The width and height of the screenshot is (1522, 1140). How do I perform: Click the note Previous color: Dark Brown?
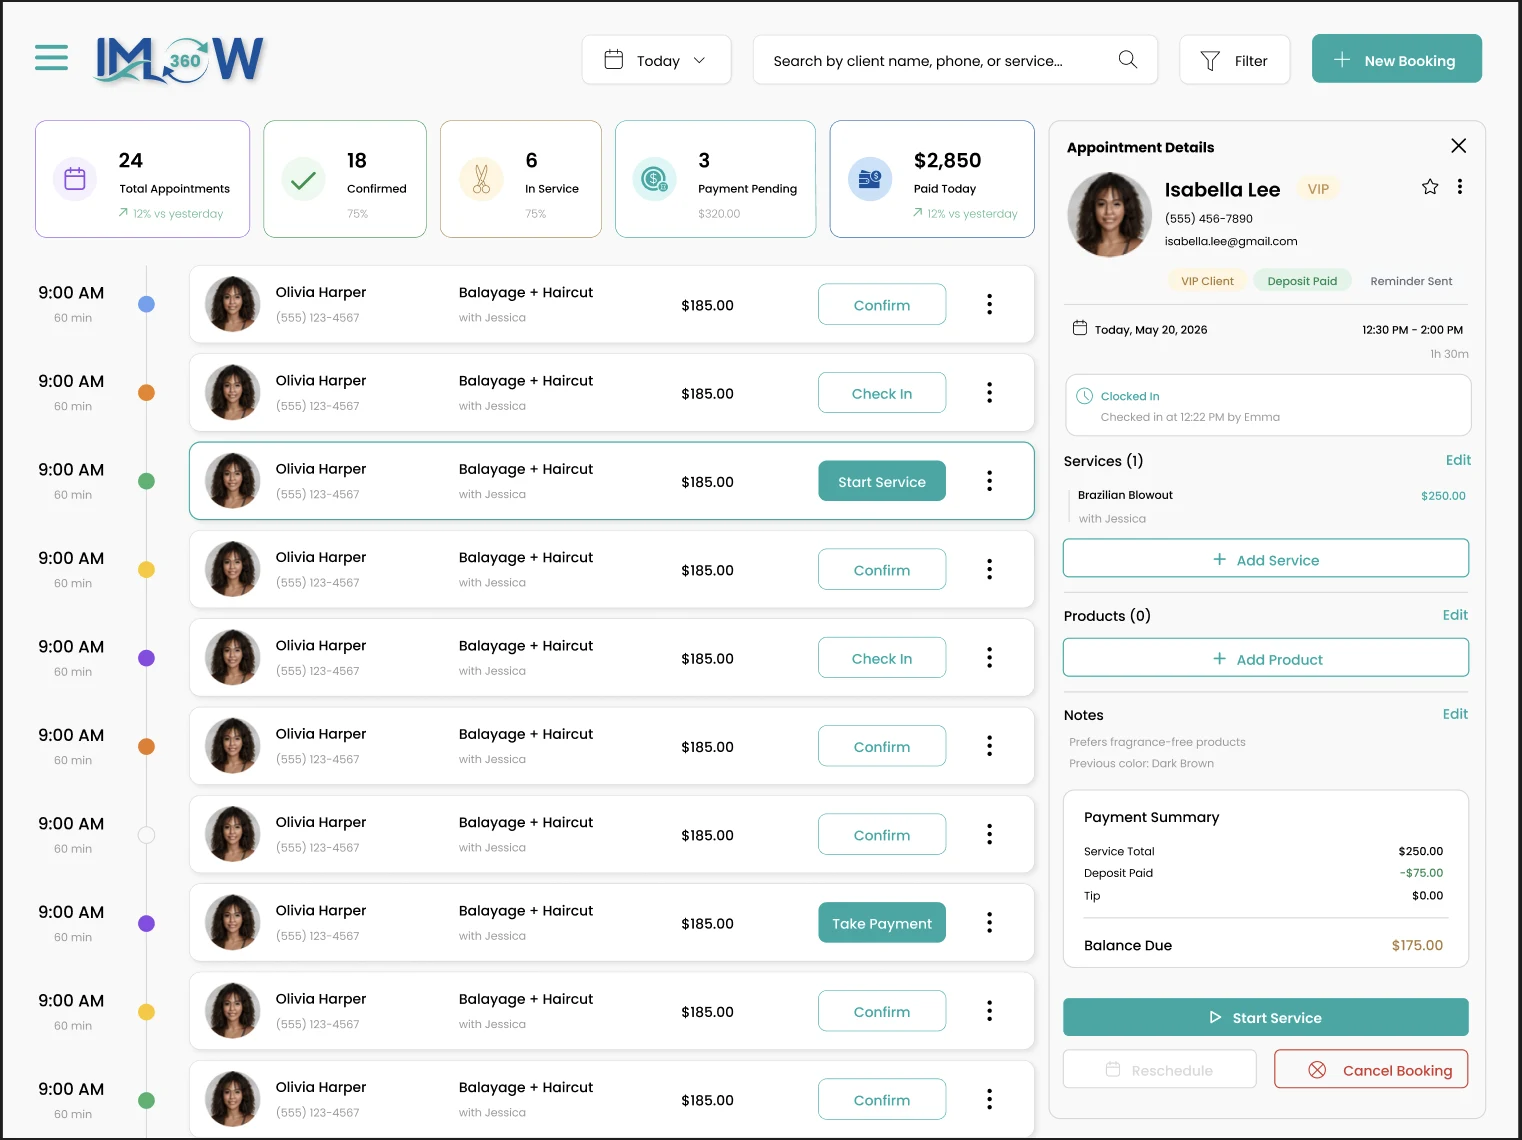point(1141,763)
